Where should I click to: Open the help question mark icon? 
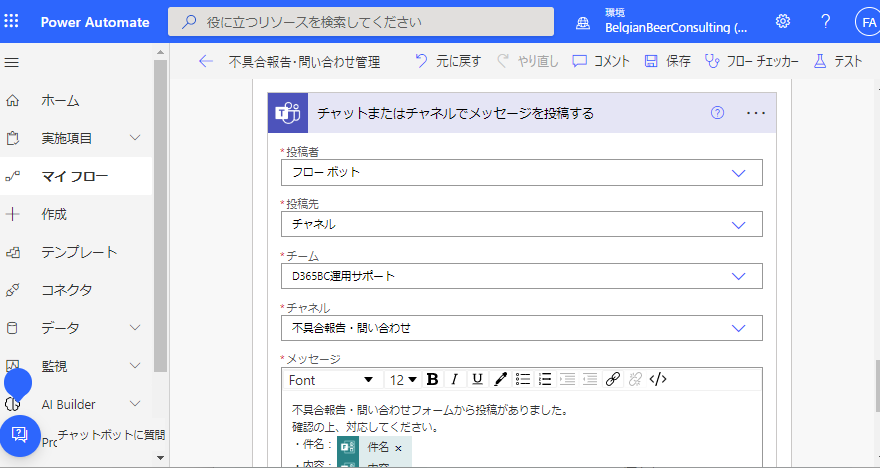(825, 21)
